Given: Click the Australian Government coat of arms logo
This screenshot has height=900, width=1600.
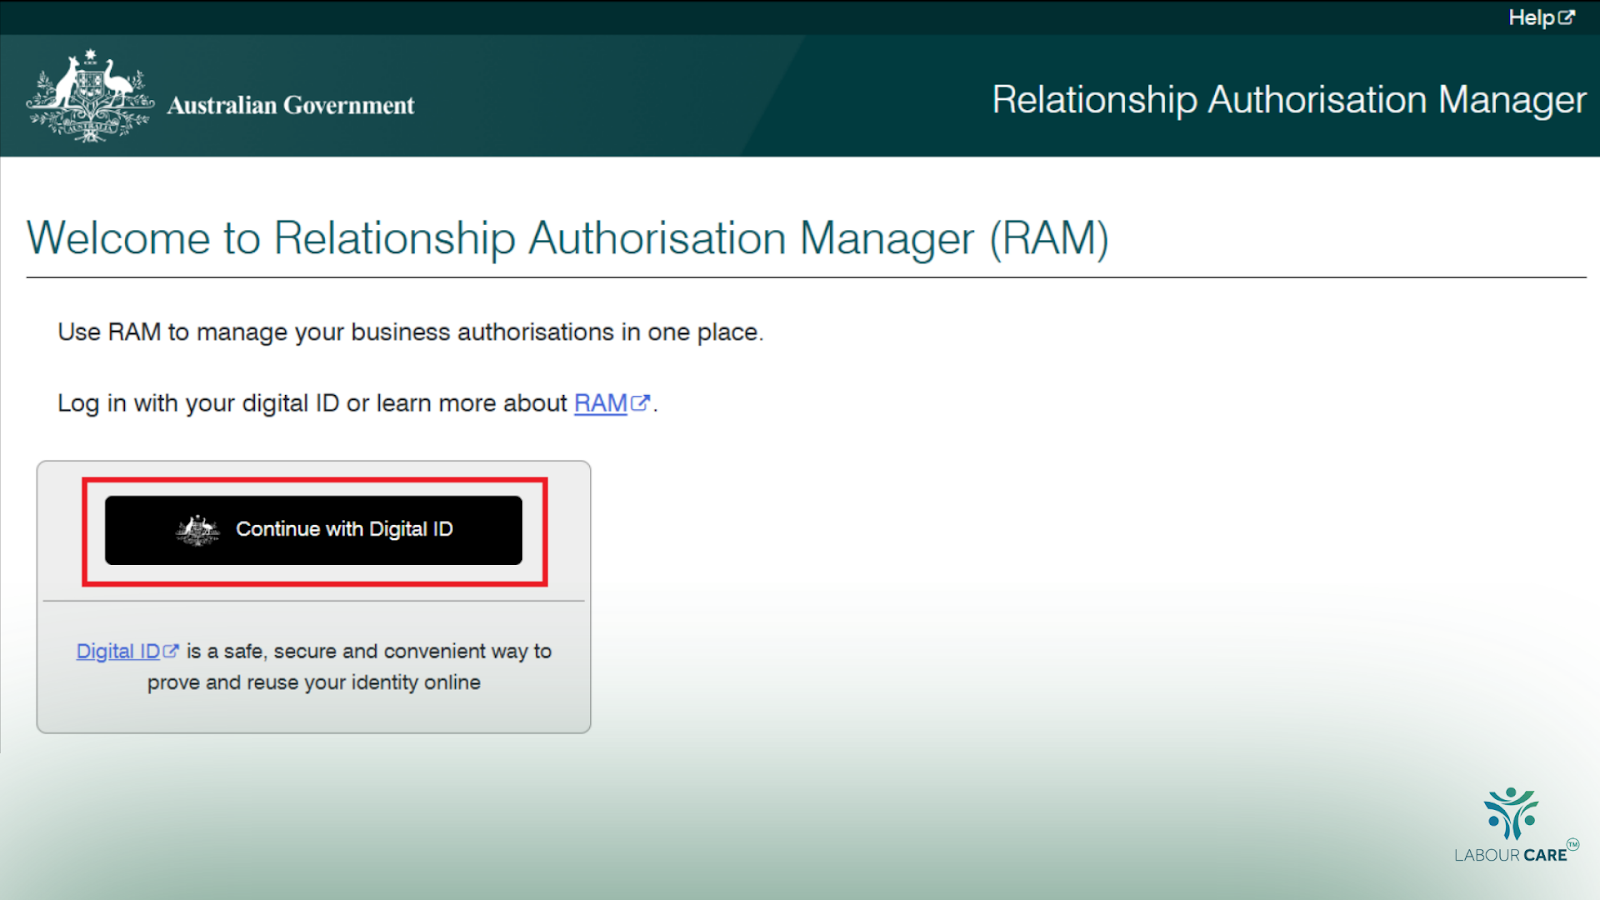Looking at the screenshot, I should pyautogui.click(x=91, y=96).
